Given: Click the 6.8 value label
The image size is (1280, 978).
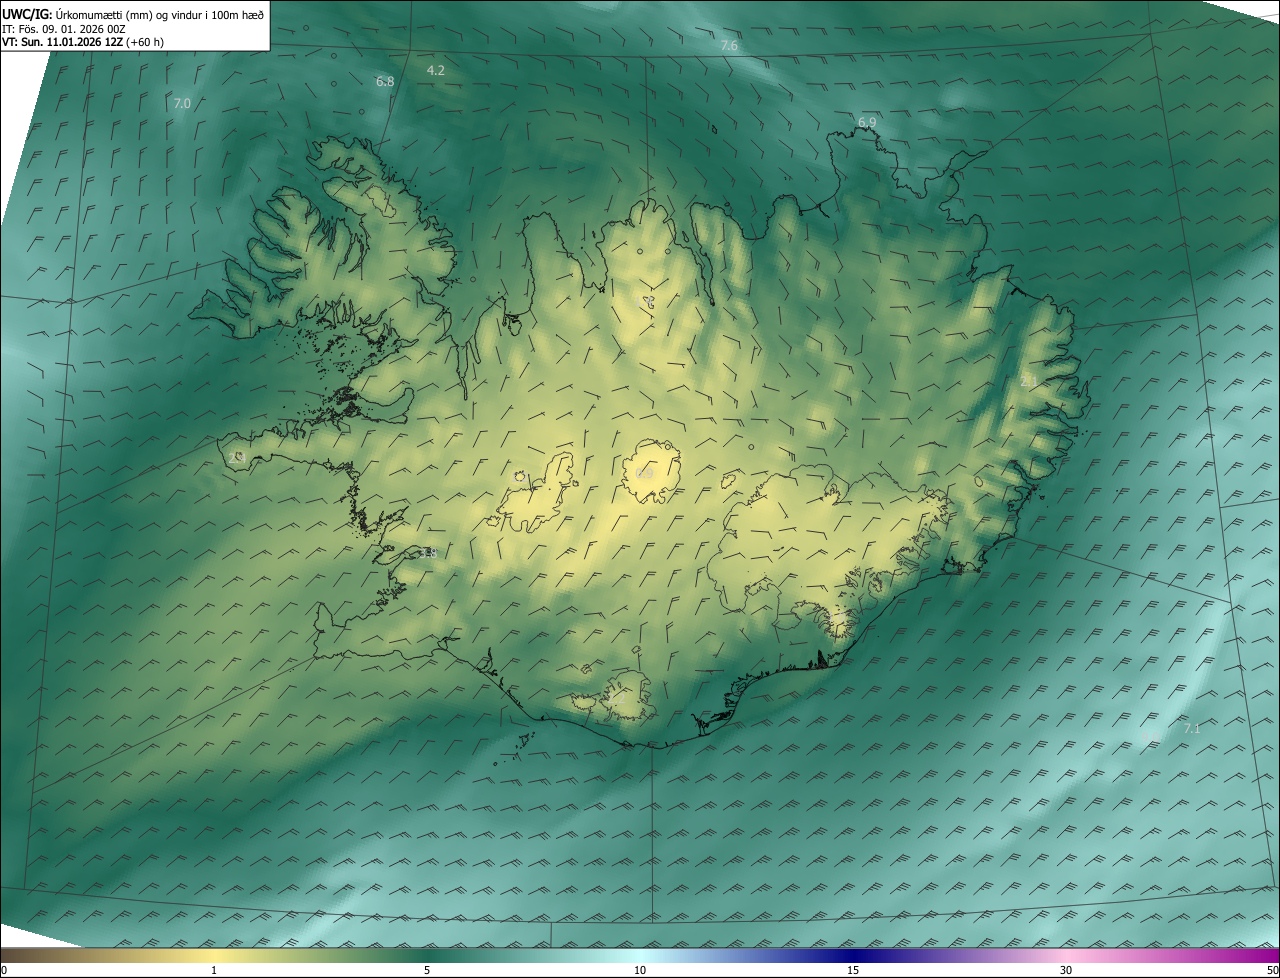Looking at the screenshot, I should [385, 81].
